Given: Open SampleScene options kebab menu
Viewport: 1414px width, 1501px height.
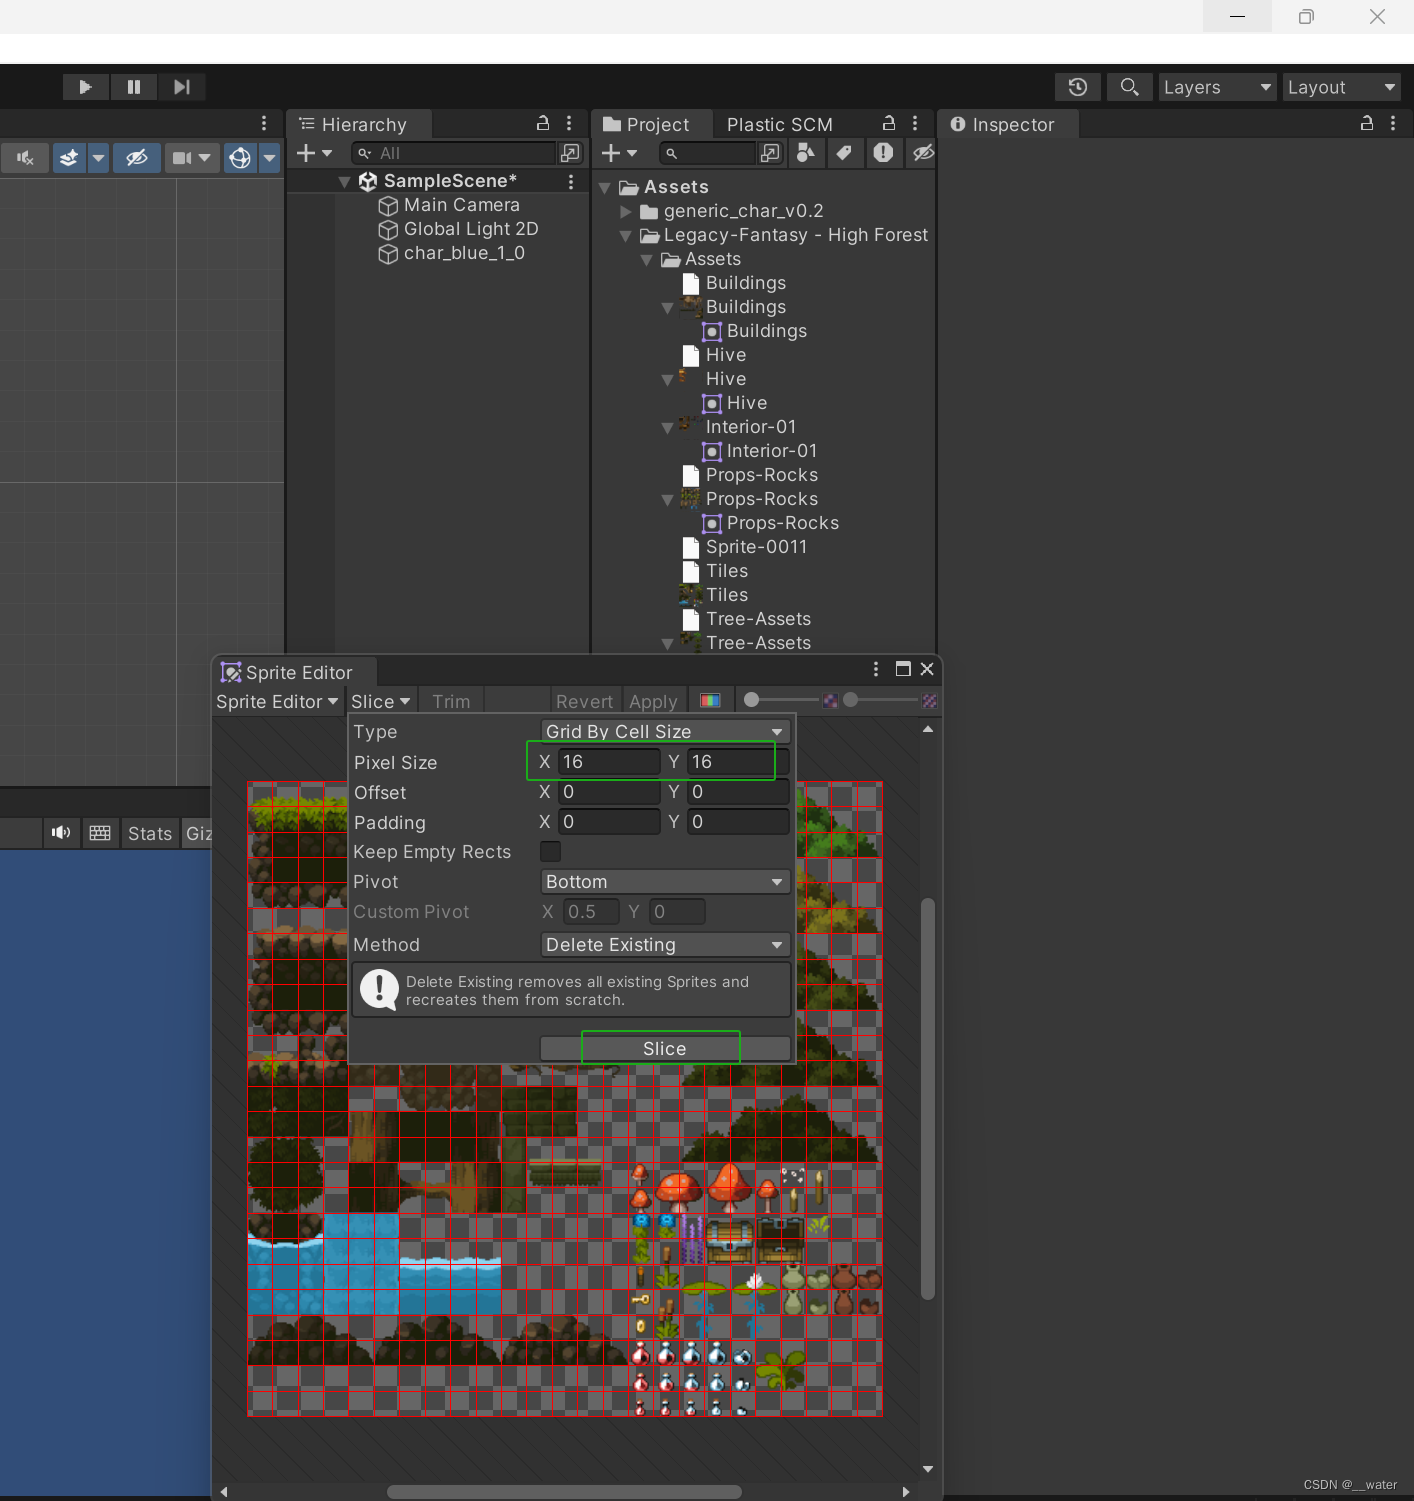Looking at the screenshot, I should coord(571,181).
